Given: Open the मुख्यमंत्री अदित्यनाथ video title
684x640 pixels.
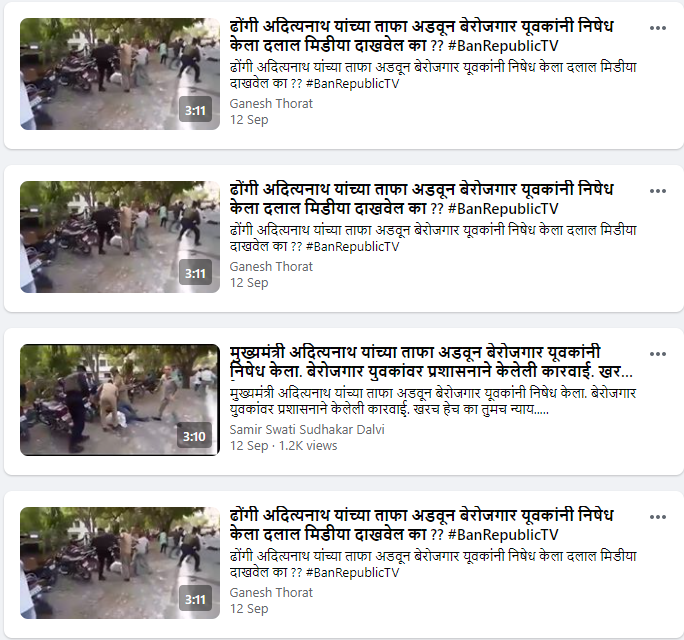Looking at the screenshot, I should point(431,362).
